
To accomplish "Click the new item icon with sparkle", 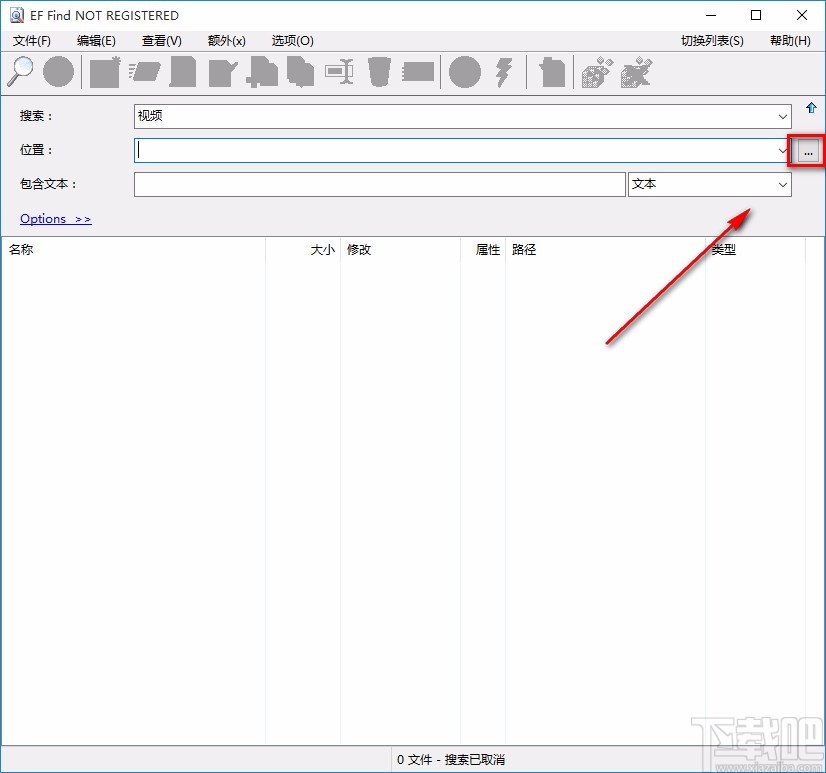I will click(x=105, y=72).
